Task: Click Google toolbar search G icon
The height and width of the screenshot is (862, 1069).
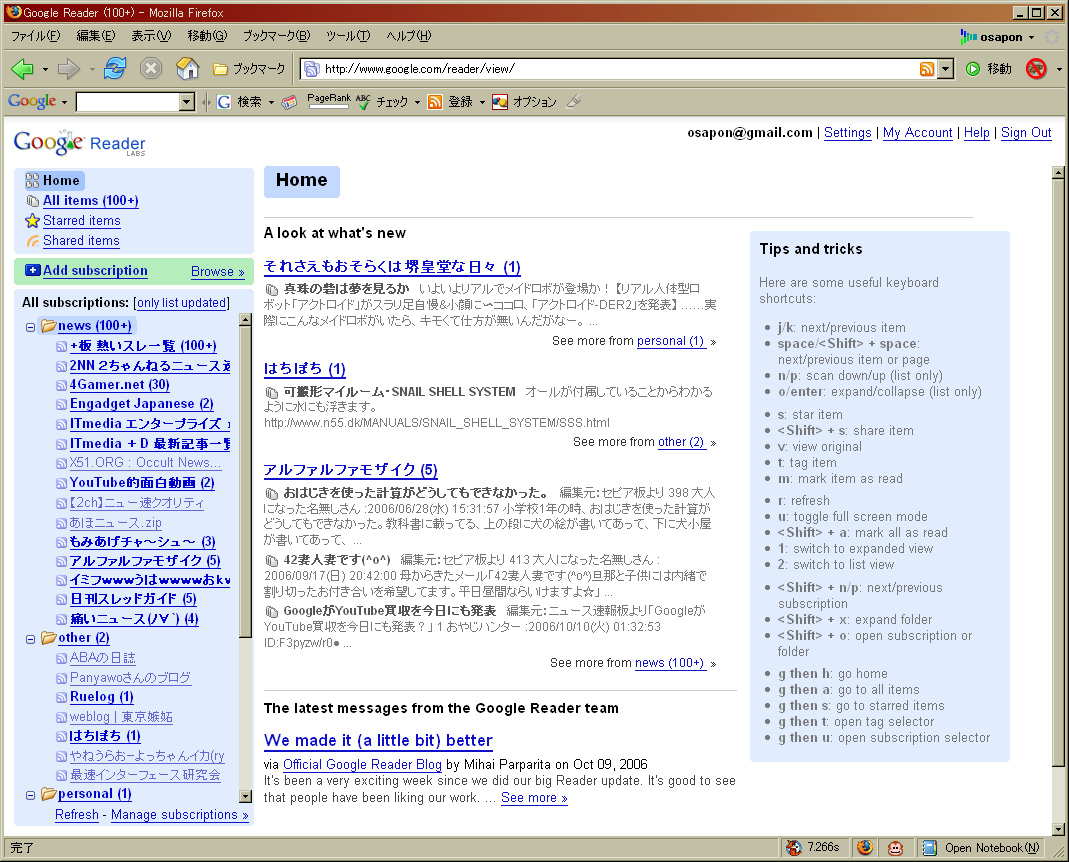Action: [x=224, y=102]
